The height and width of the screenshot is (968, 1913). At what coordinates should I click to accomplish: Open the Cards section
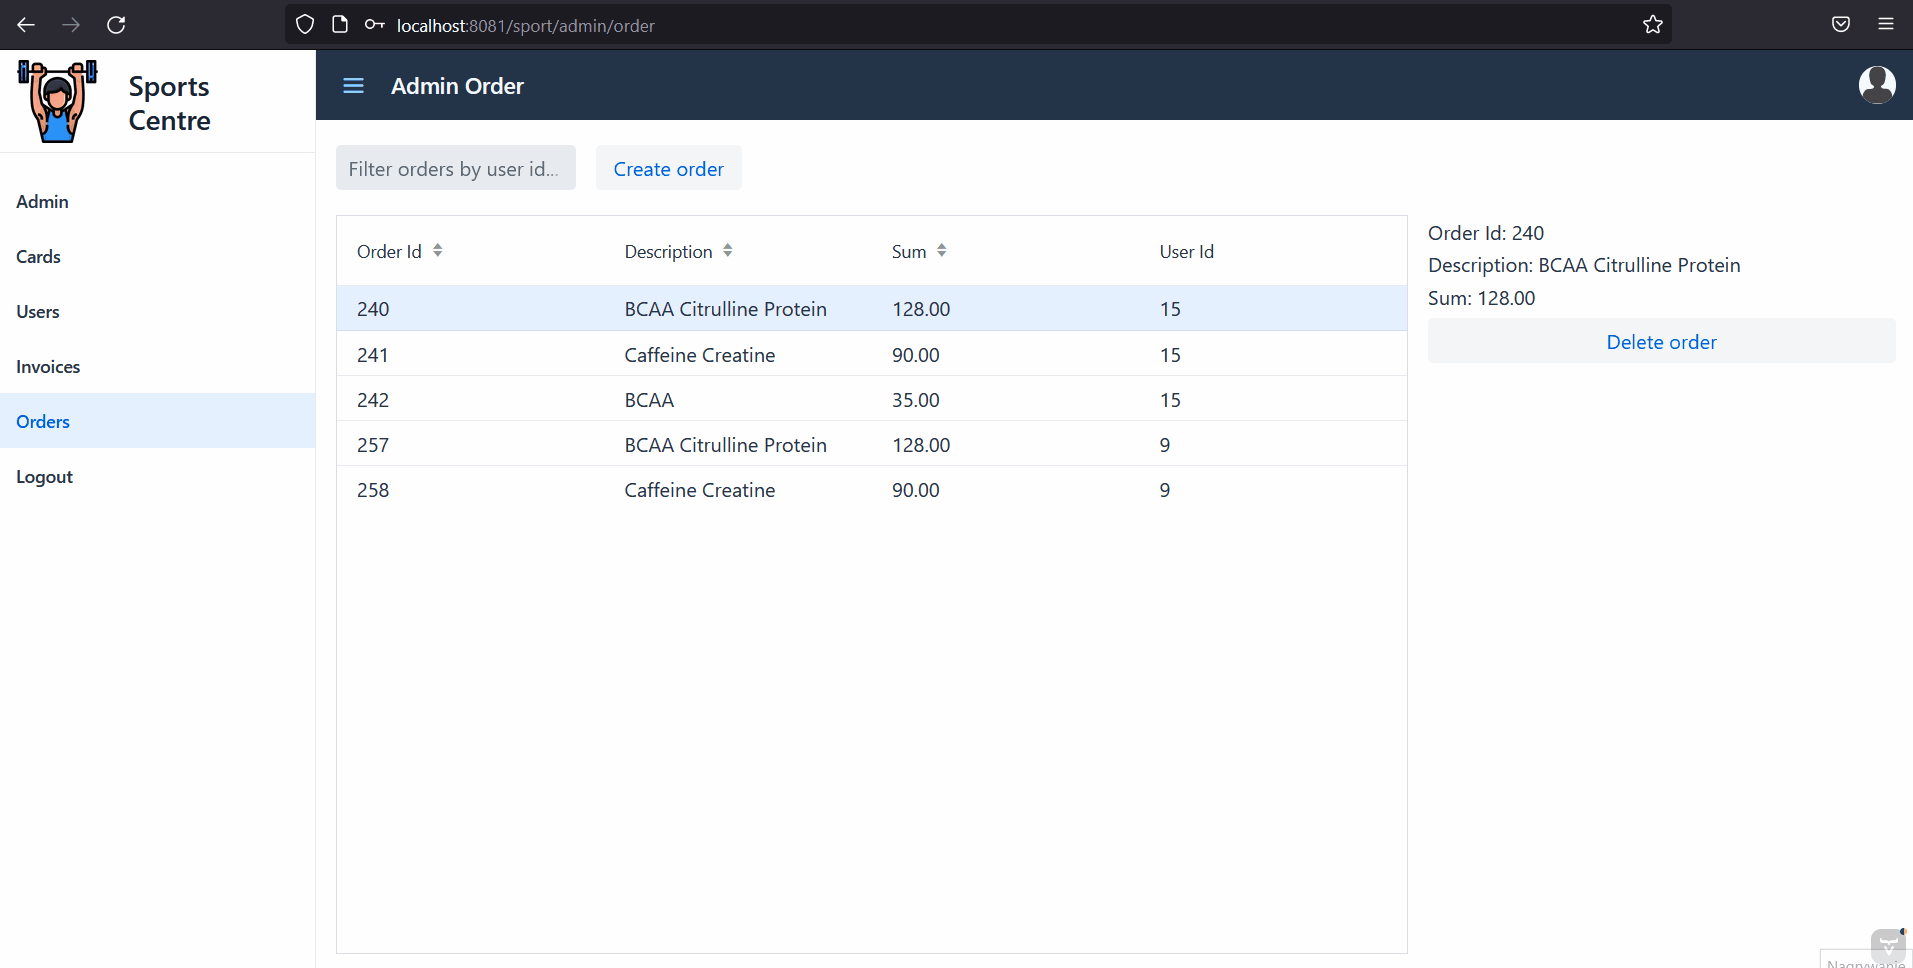38,256
